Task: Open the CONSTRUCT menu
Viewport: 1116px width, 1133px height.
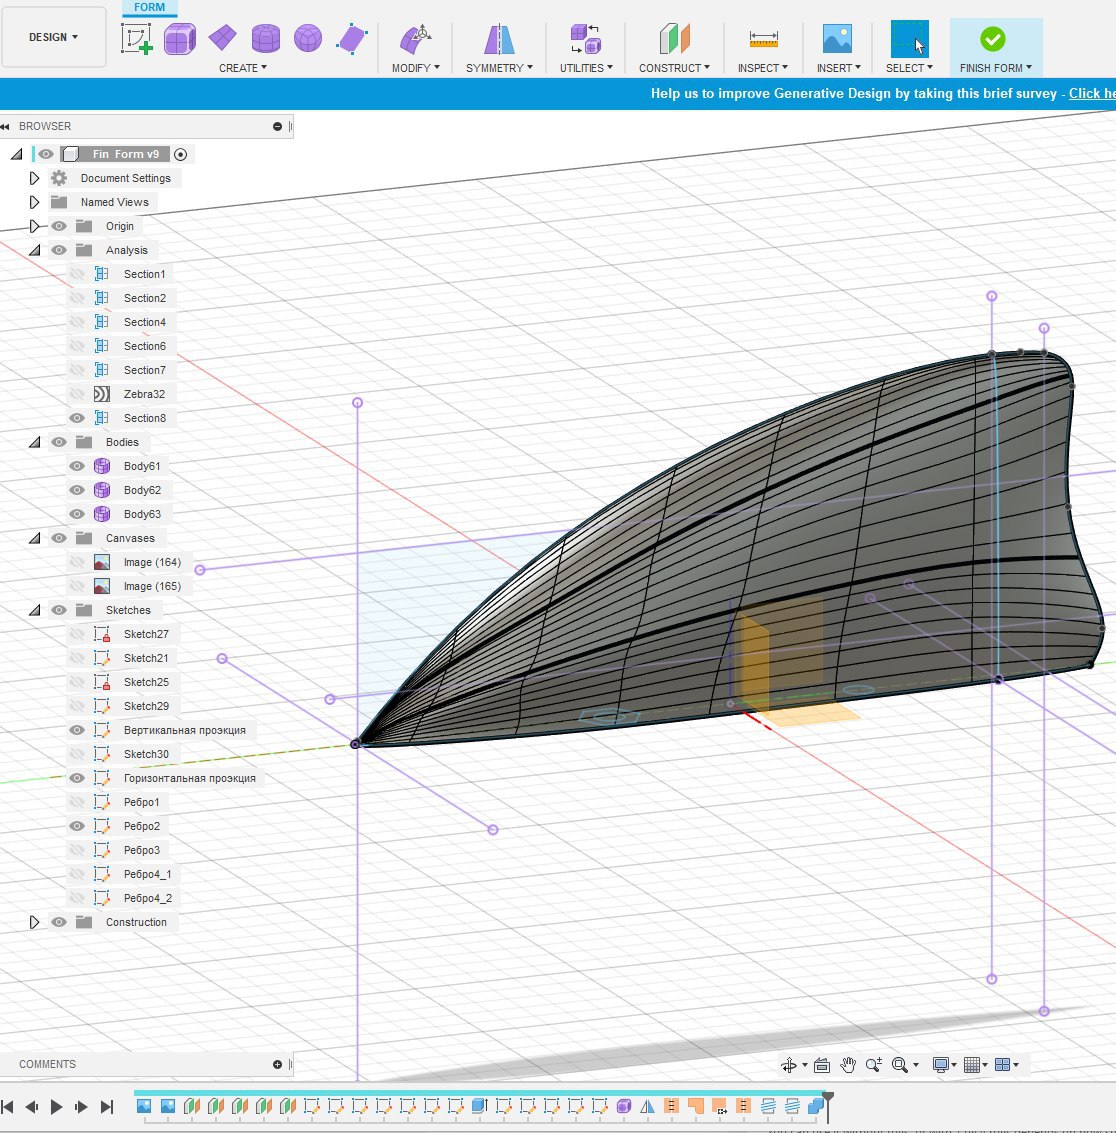Action: click(674, 67)
